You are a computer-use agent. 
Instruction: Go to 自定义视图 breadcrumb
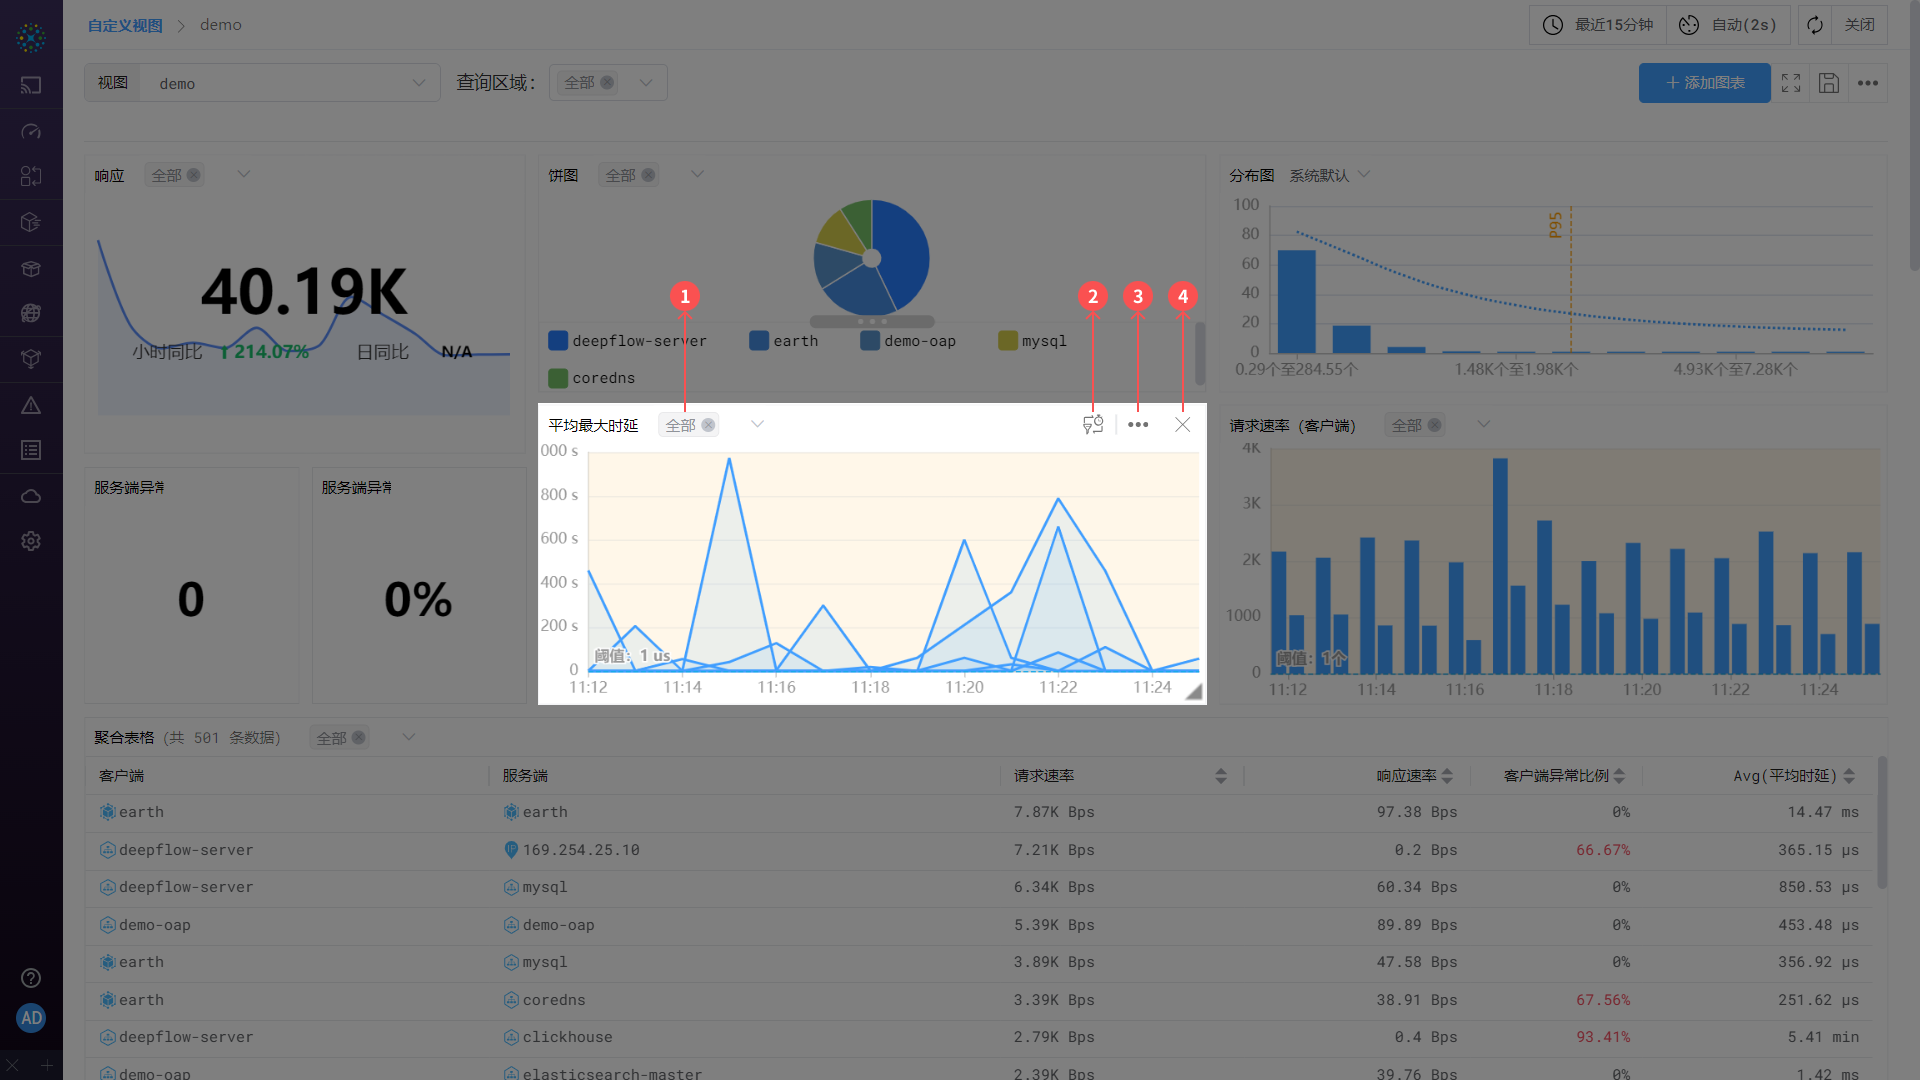(x=125, y=25)
